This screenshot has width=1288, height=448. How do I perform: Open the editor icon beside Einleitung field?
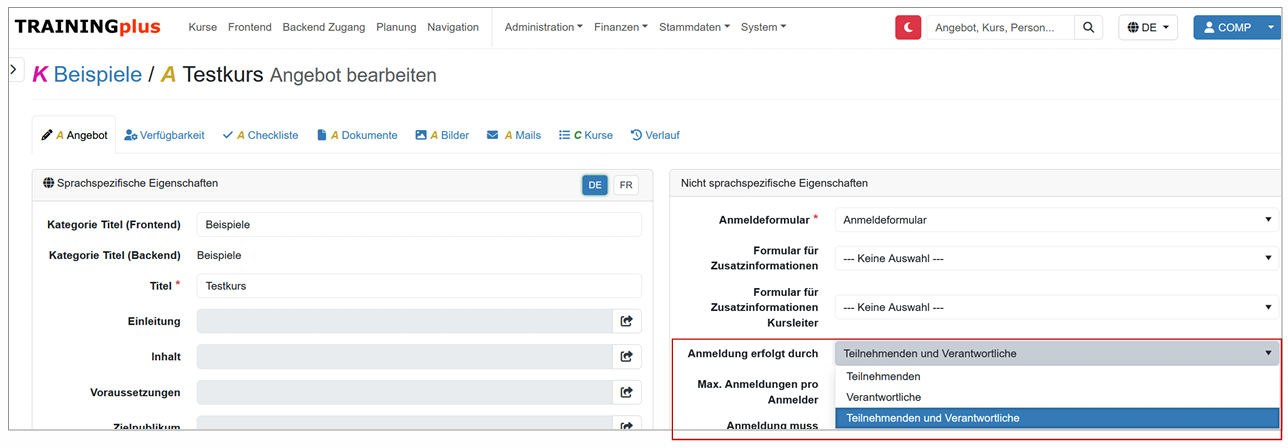(626, 321)
